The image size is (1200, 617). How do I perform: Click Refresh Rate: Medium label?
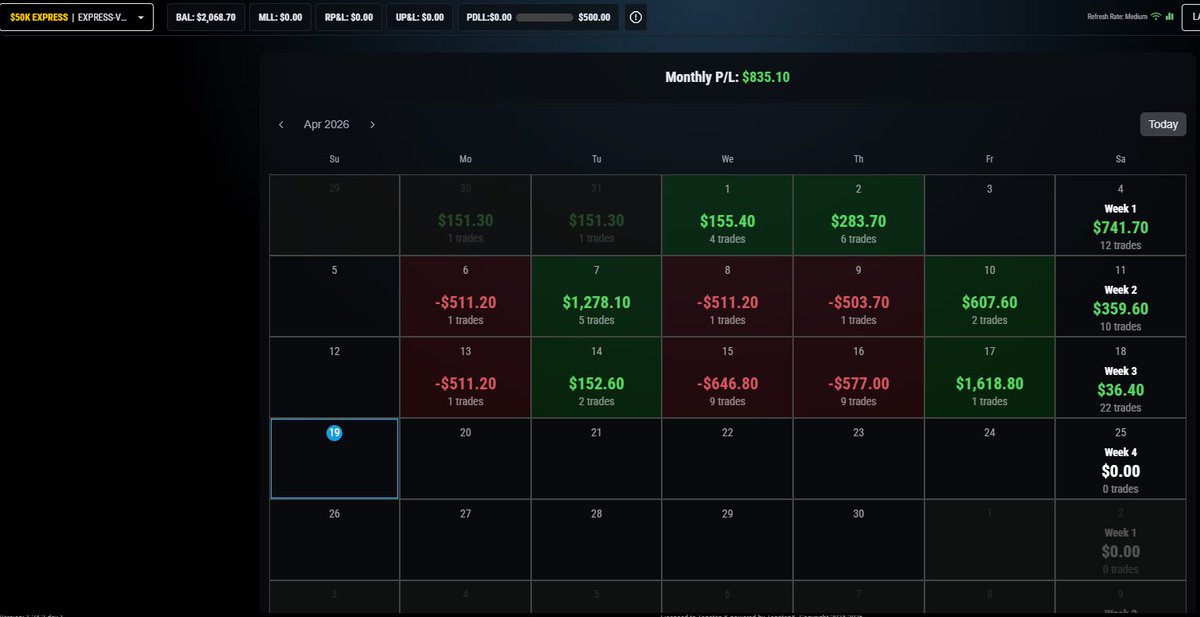[1117, 16]
